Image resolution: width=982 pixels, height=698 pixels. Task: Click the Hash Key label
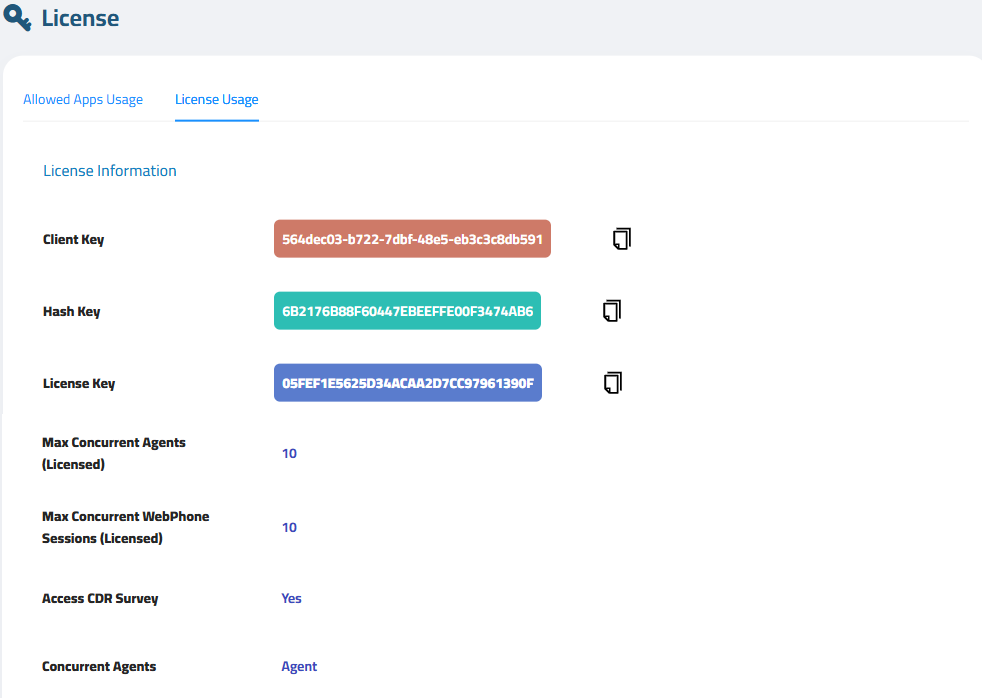pos(71,311)
